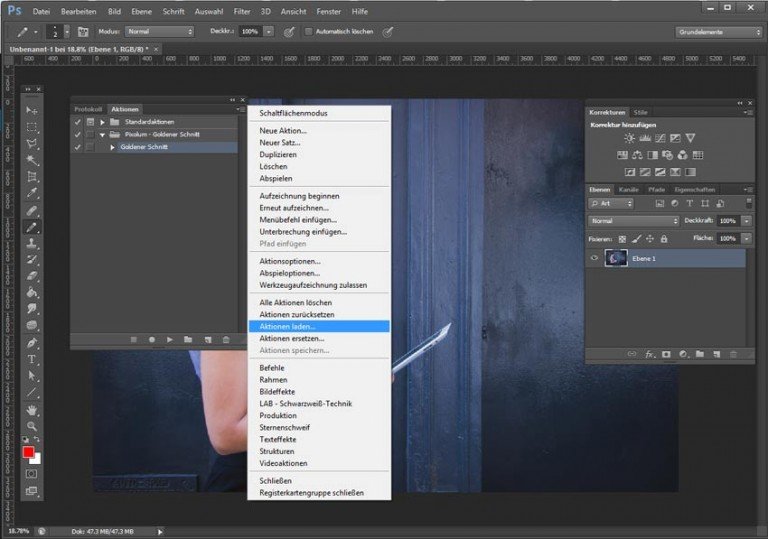The width and height of the screenshot is (768, 539).
Task: Click the play action button in Aktionen panel
Action: click(x=170, y=340)
